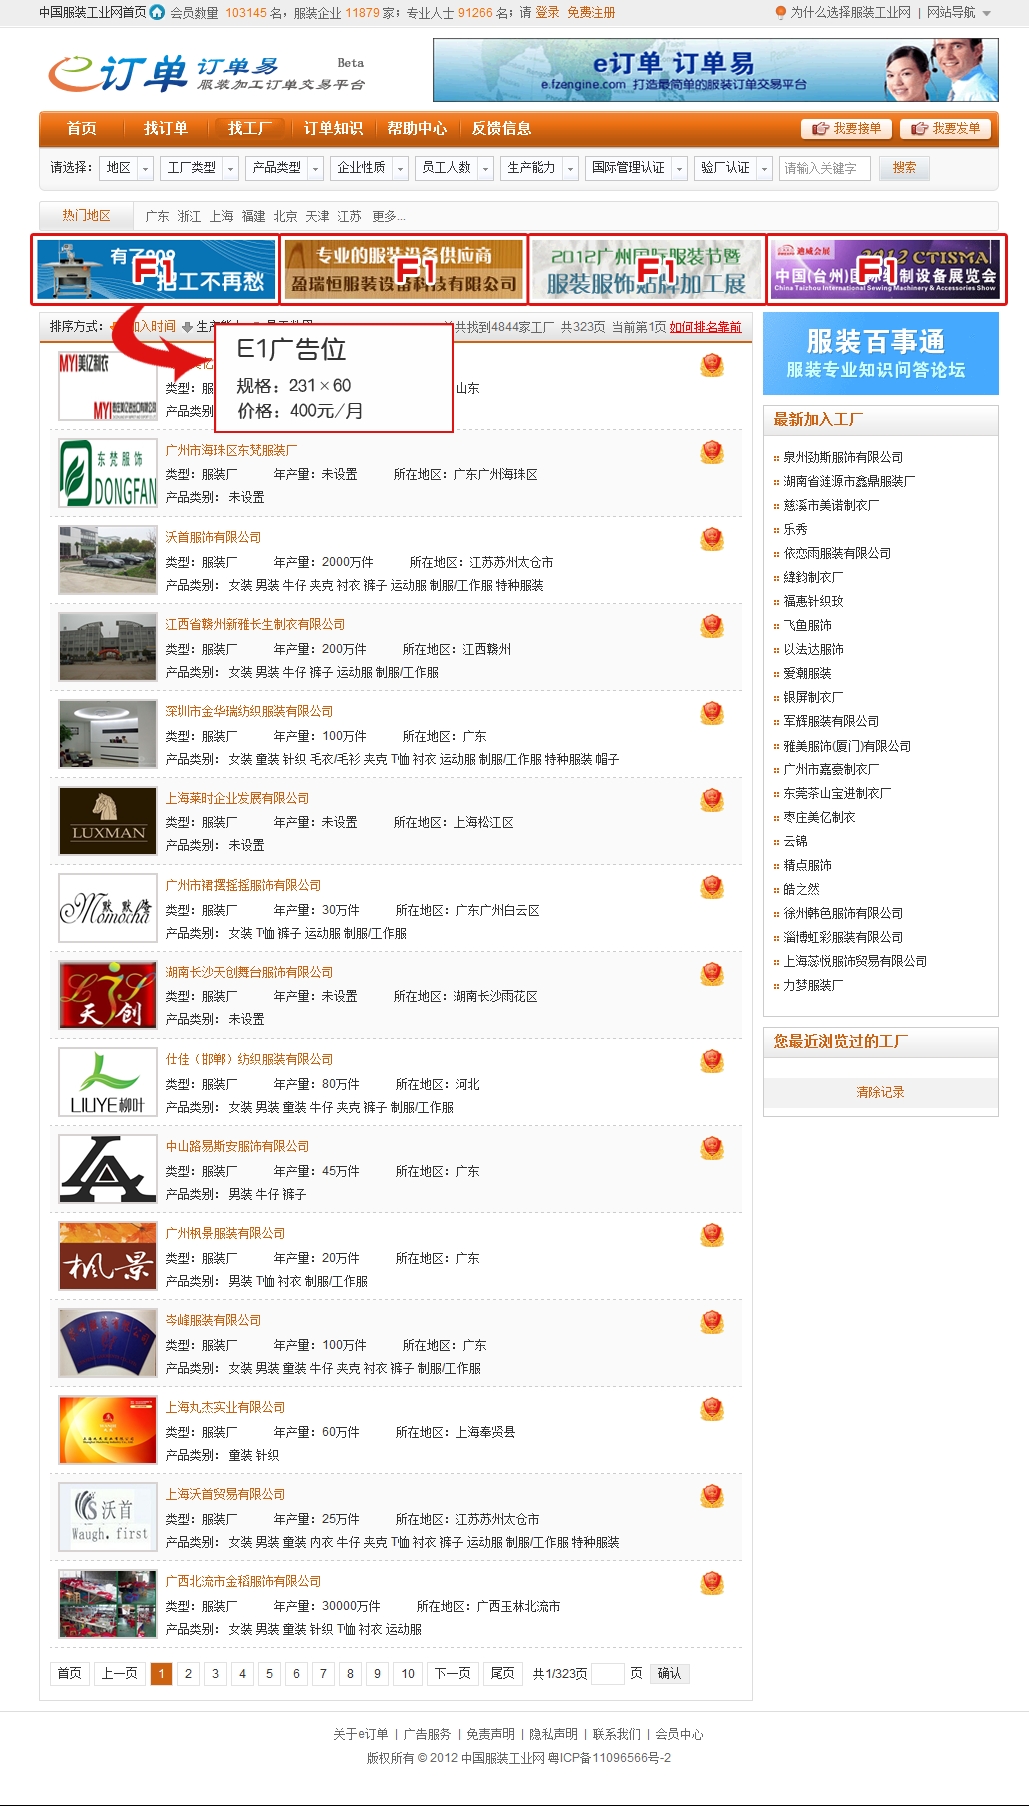
Task: Open the LUXMAN factory logo thumbnail
Action: 108,821
